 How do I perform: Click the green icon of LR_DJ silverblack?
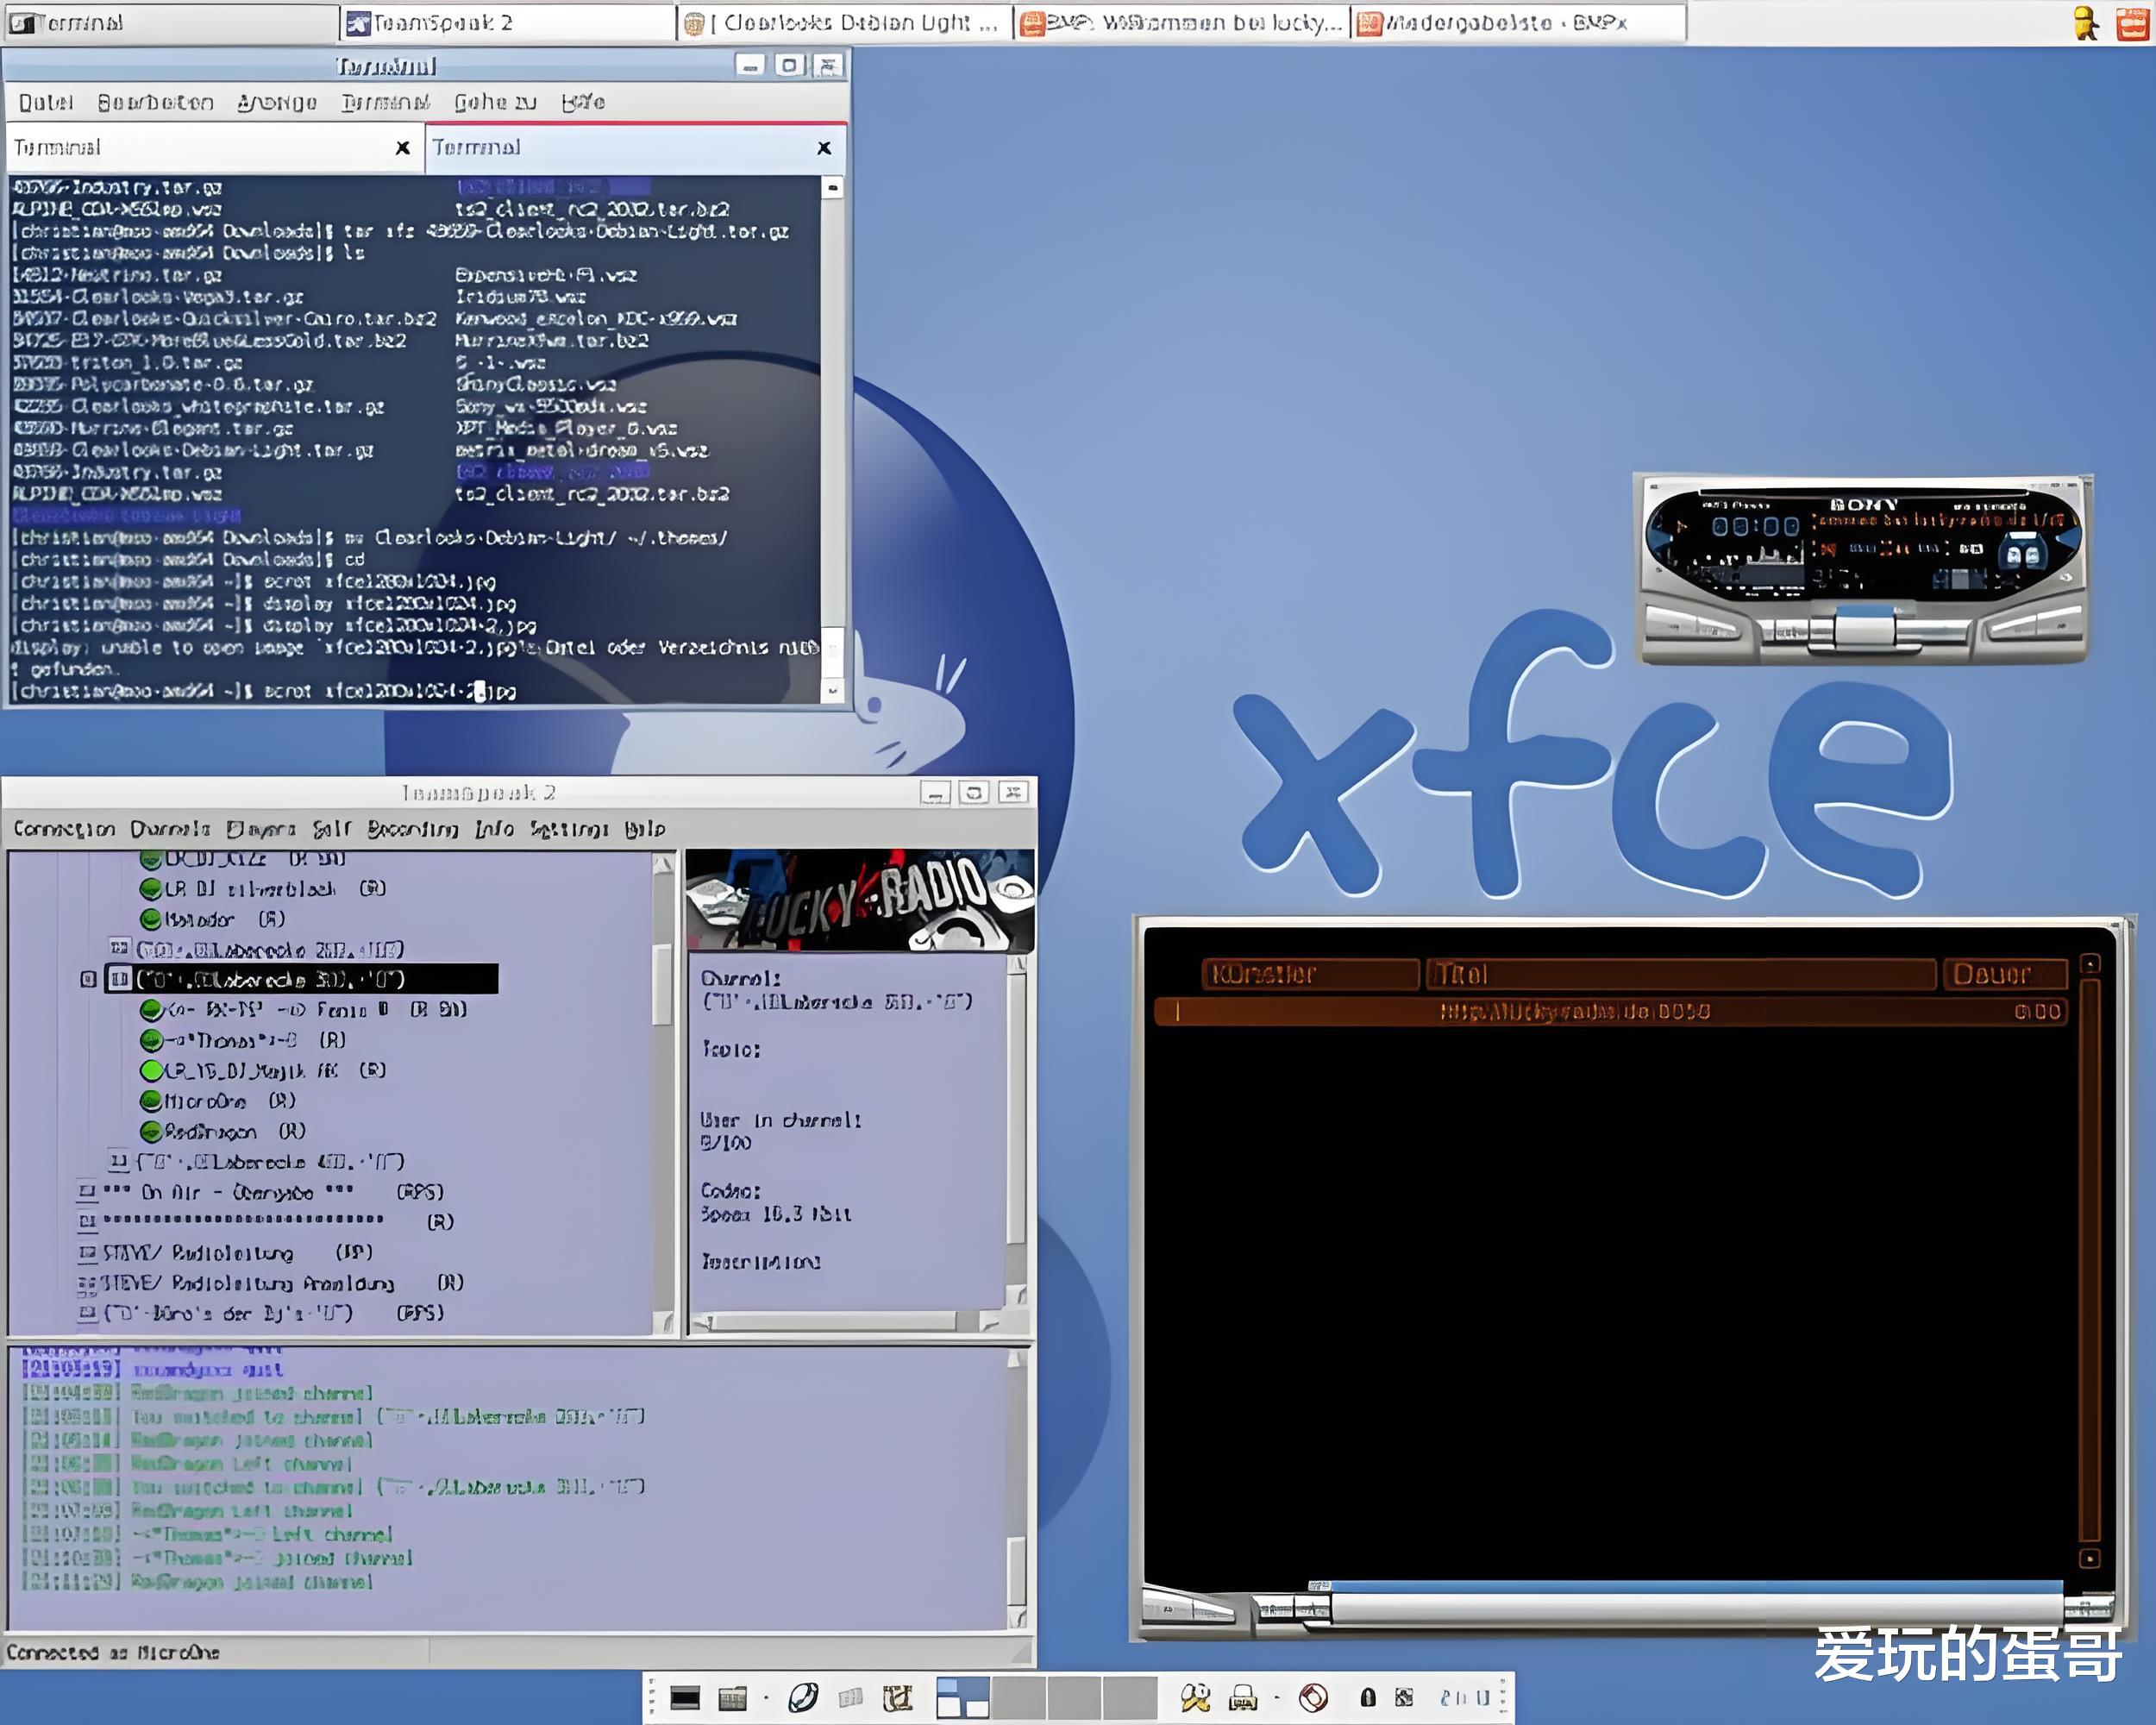[151, 888]
